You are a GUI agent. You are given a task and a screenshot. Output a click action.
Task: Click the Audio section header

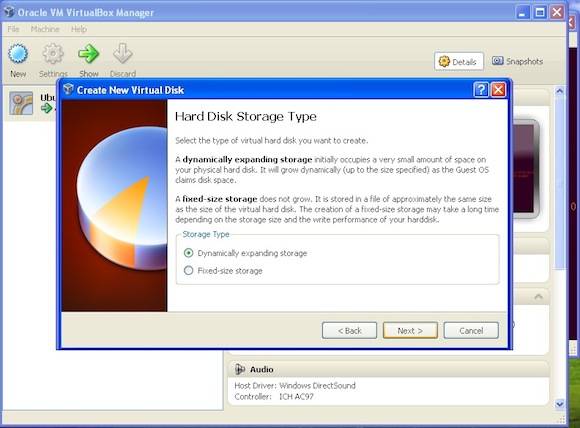[388, 369]
